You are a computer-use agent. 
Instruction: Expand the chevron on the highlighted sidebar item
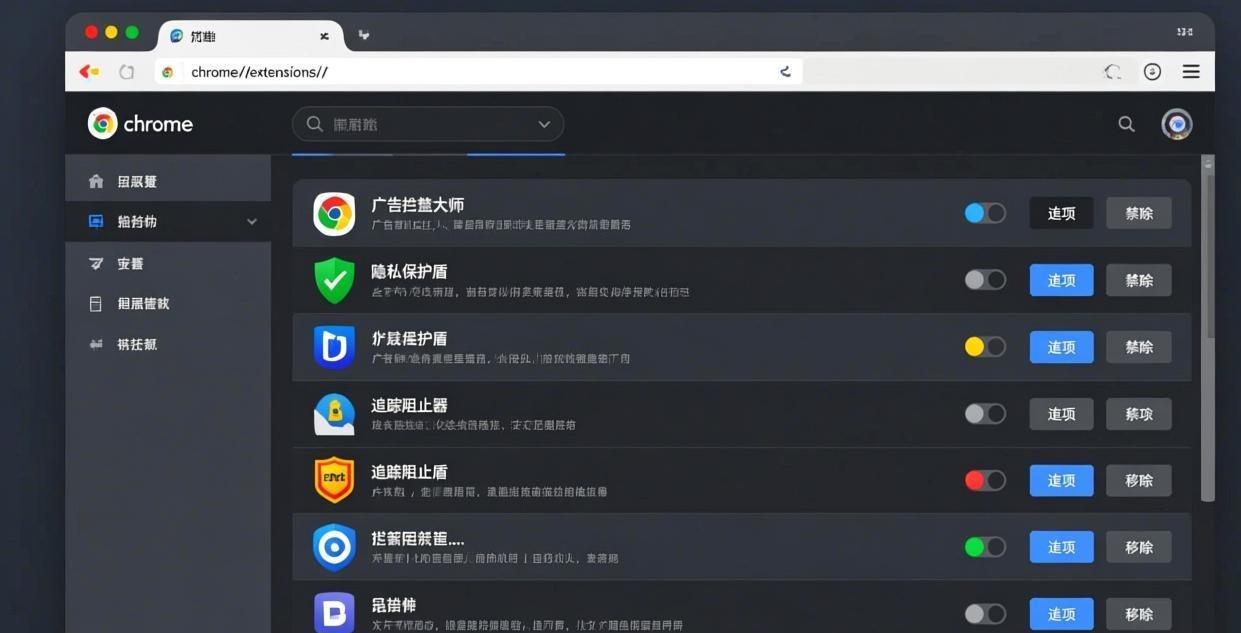pyautogui.click(x=252, y=222)
